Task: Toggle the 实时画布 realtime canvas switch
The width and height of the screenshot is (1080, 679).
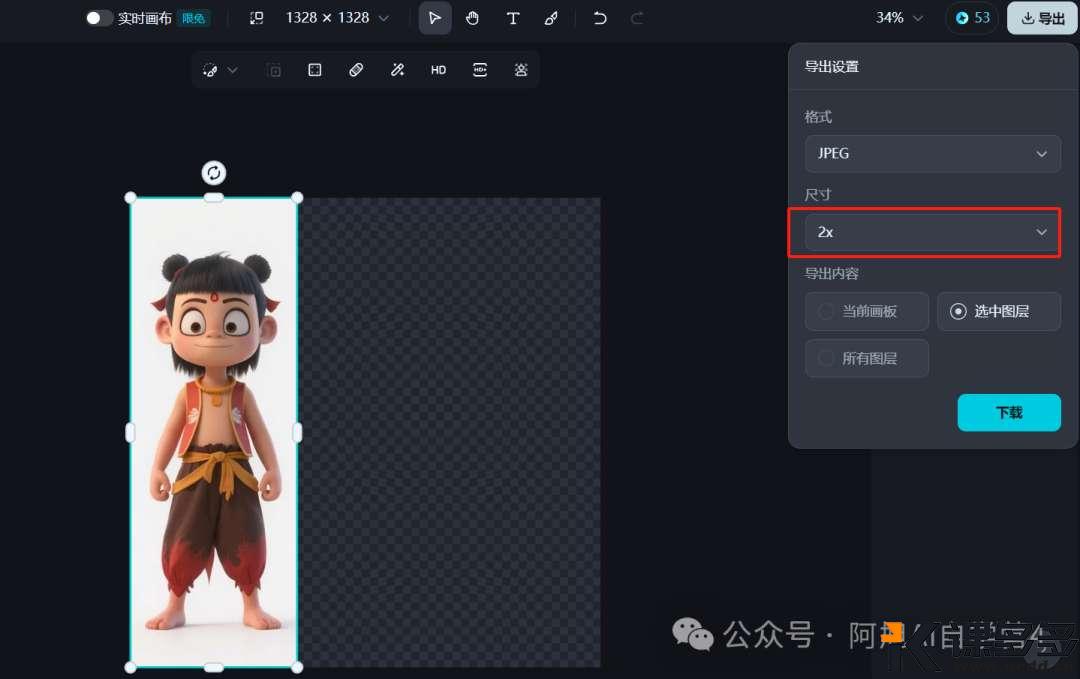Action: (98, 18)
